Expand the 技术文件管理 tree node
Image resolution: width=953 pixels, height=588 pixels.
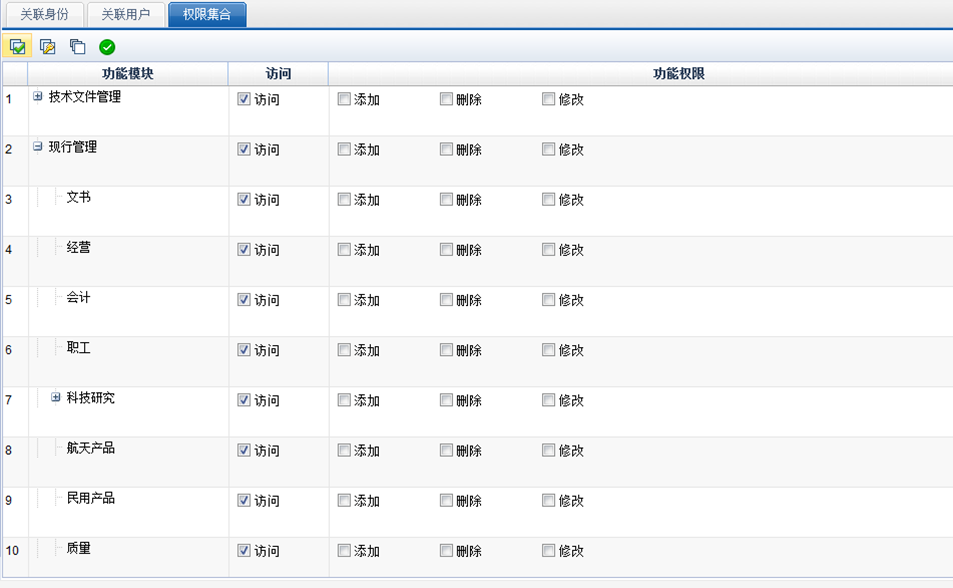38,97
